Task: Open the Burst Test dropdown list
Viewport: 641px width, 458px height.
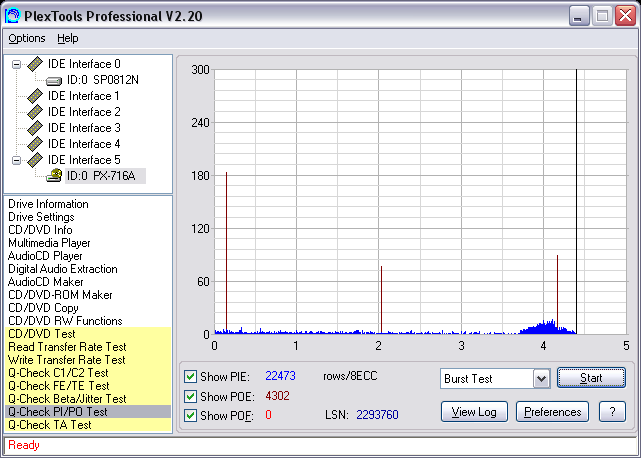Action: pyautogui.click(x=541, y=379)
